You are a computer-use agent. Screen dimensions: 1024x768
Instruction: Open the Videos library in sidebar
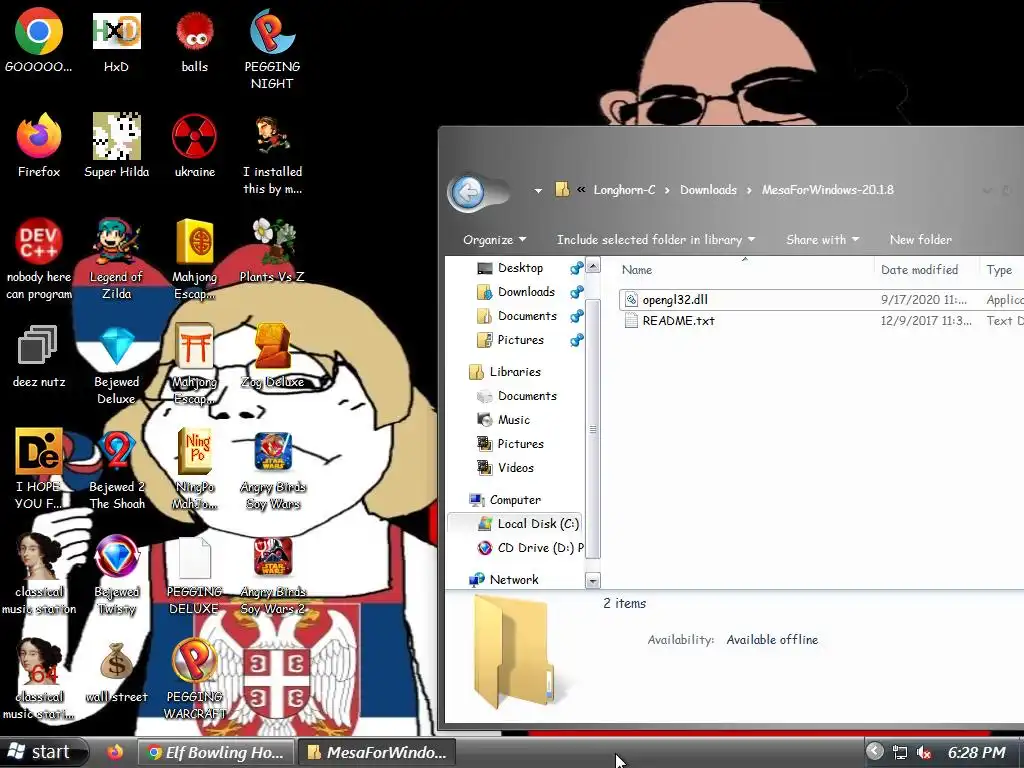pos(515,468)
